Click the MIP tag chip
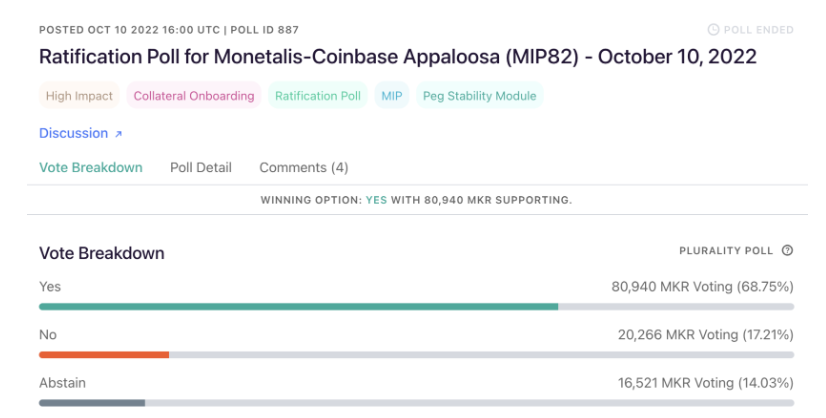 click(x=392, y=96)
